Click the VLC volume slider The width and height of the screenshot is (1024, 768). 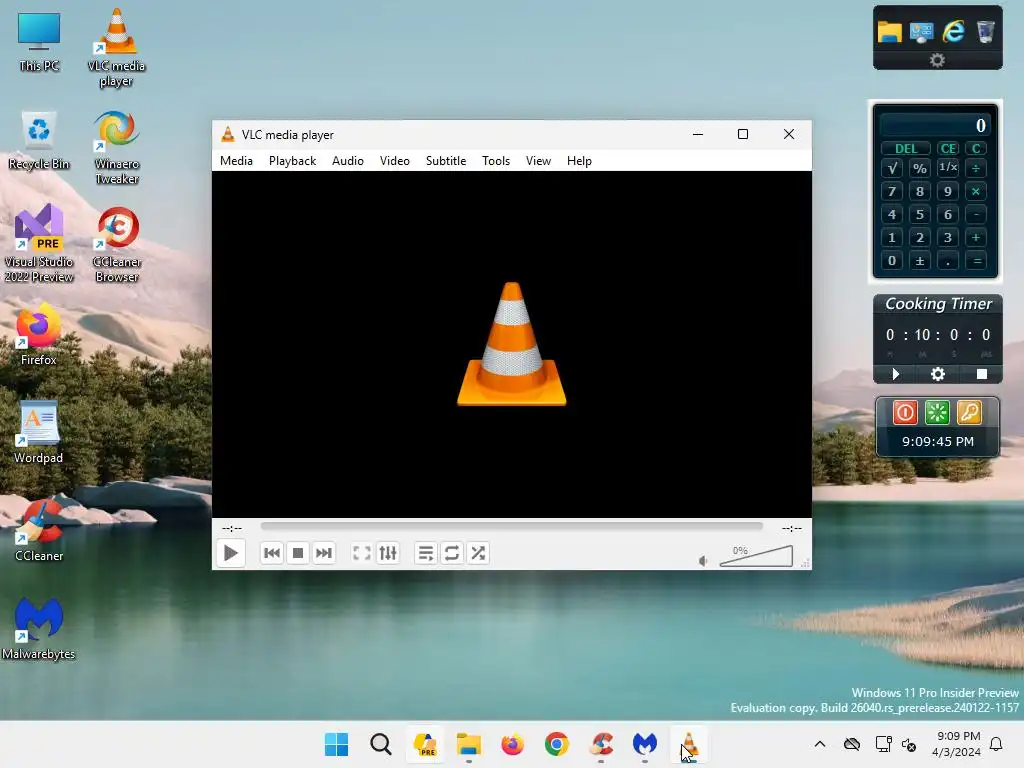click(x=756, y=556)
